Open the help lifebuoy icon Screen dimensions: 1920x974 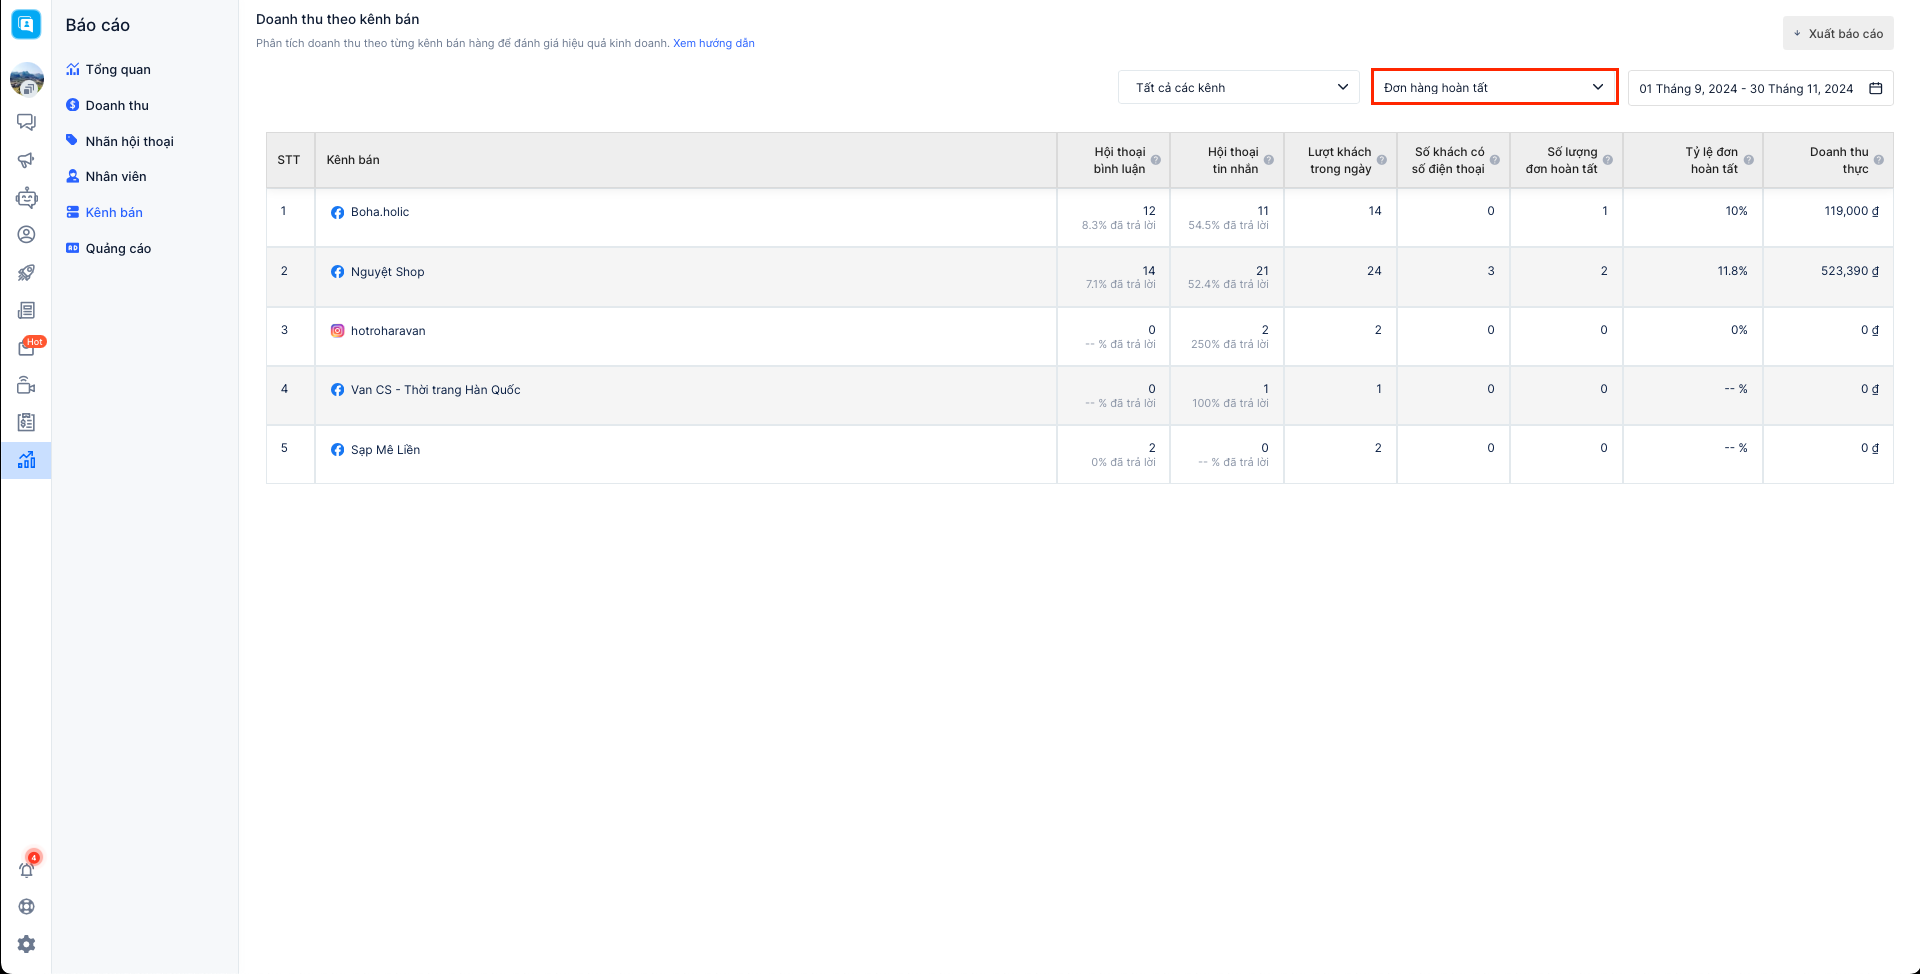pyautogui.click(x=27, y=907)
